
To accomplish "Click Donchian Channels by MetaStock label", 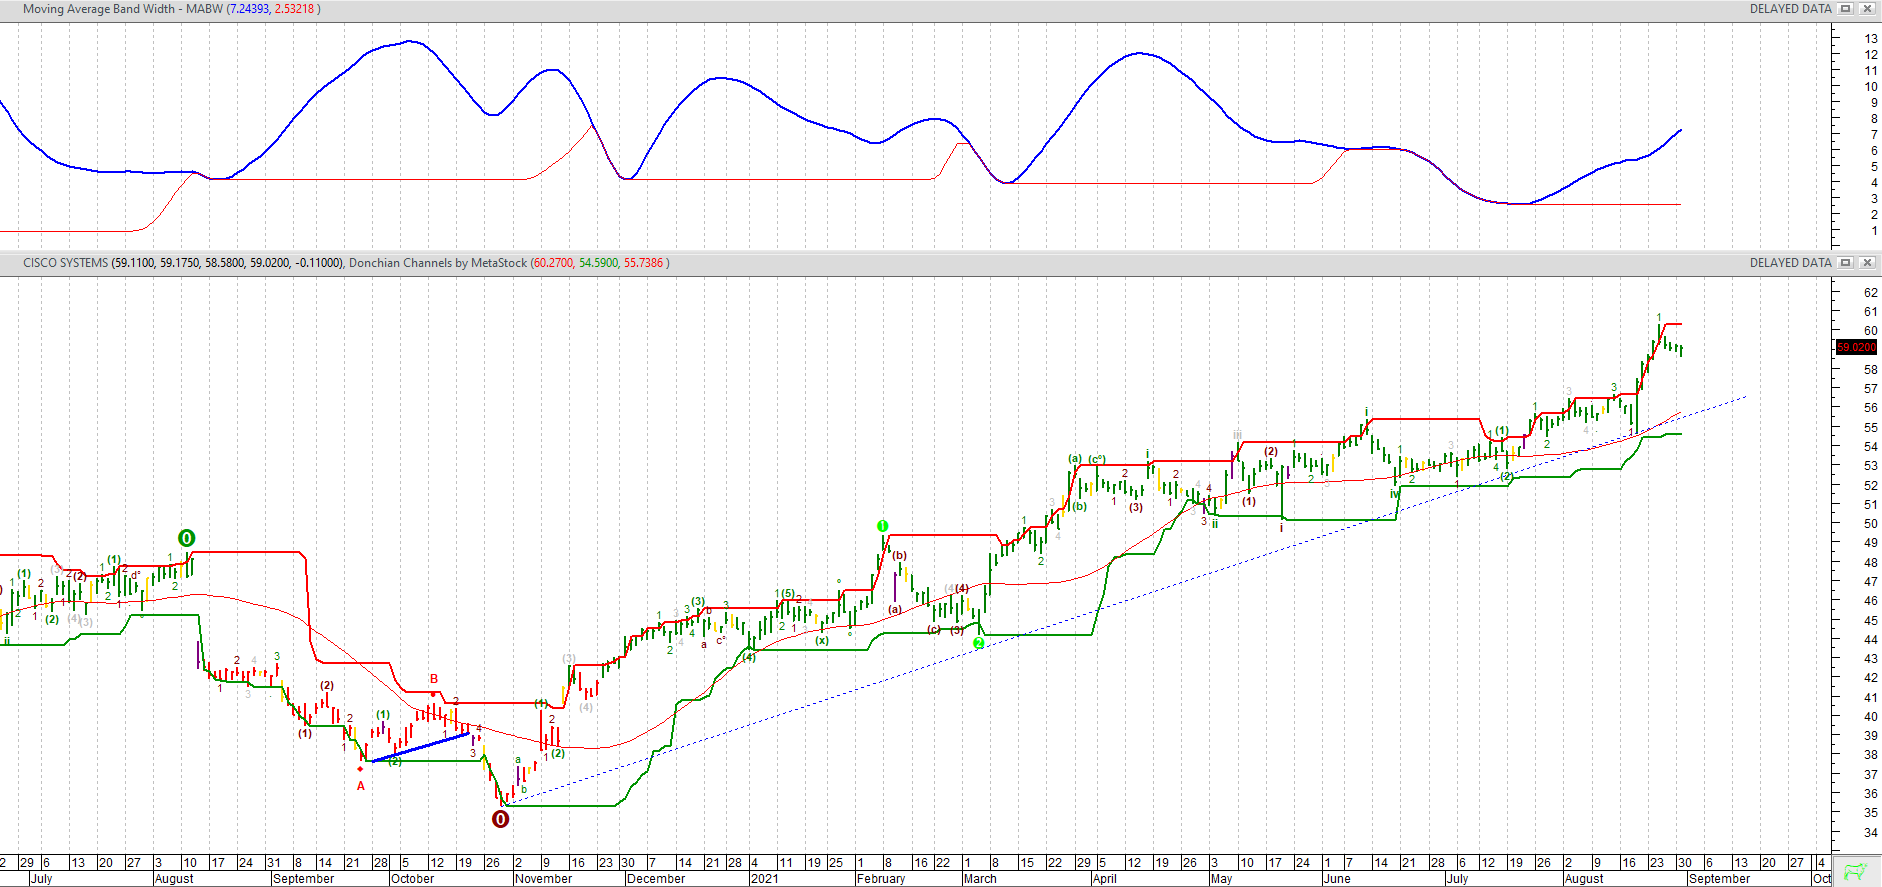I will point(437,263).
